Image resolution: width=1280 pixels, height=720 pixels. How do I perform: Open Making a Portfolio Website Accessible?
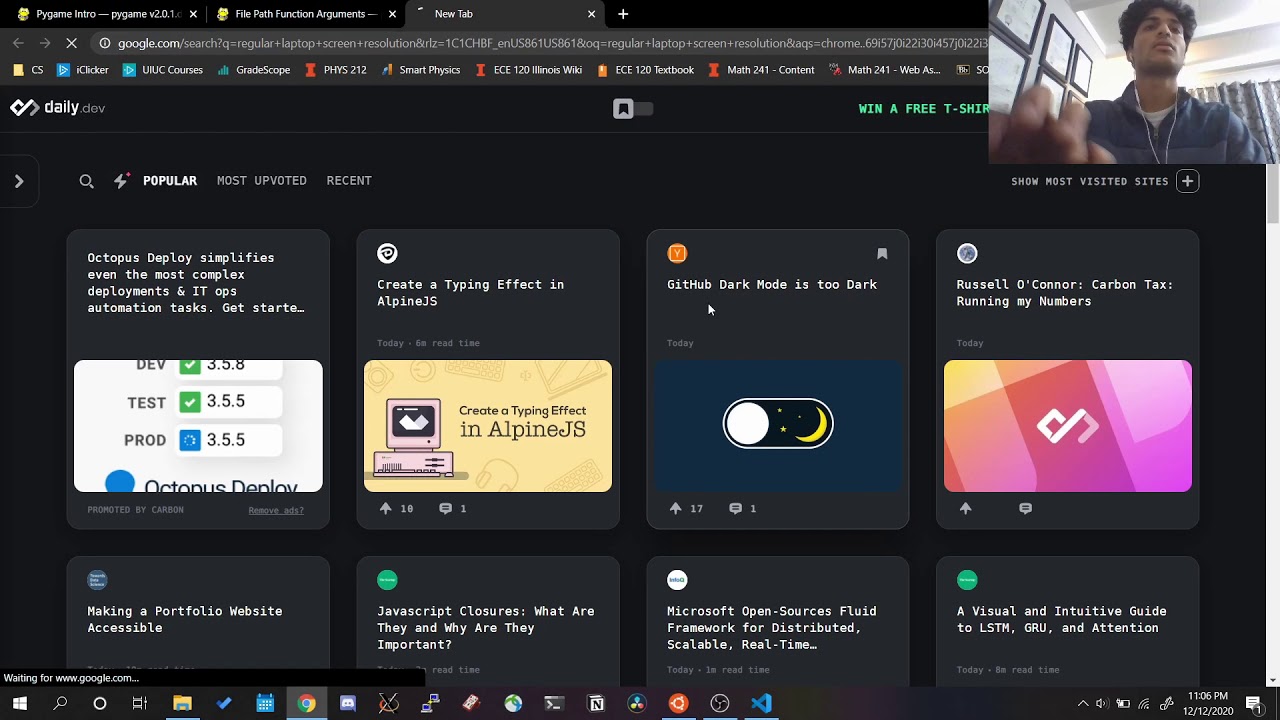185,620
